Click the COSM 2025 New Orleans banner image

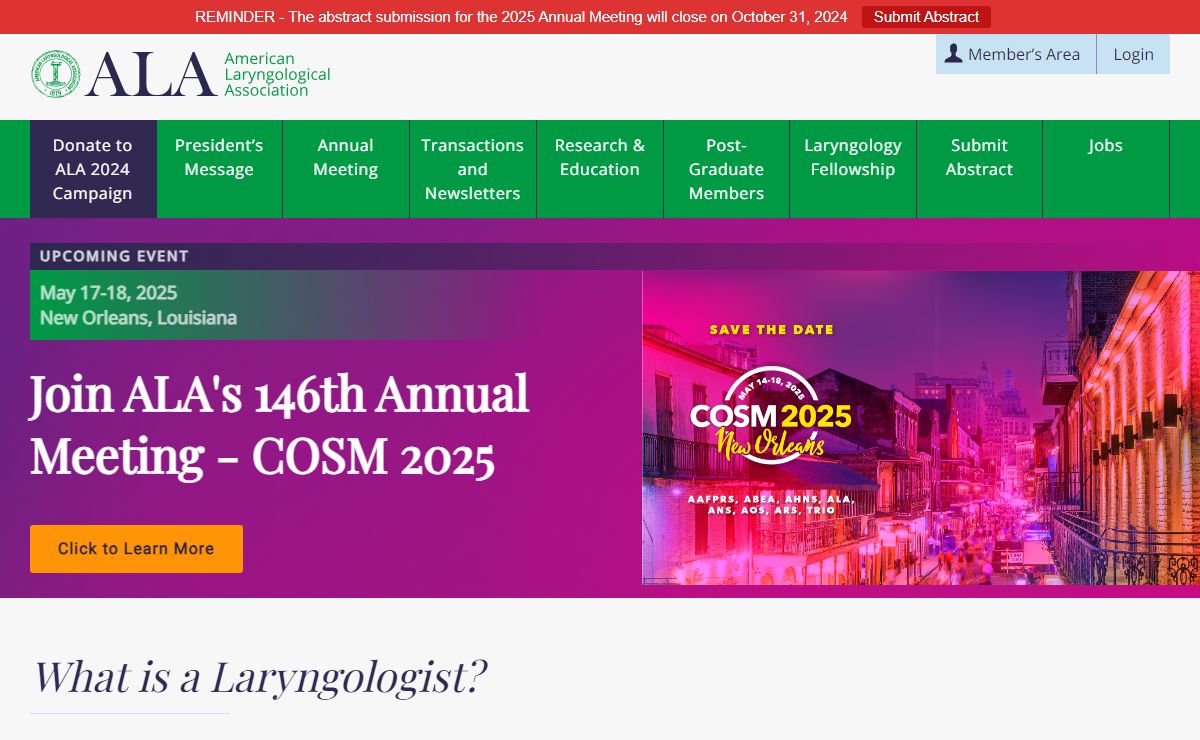pos(921,428)
